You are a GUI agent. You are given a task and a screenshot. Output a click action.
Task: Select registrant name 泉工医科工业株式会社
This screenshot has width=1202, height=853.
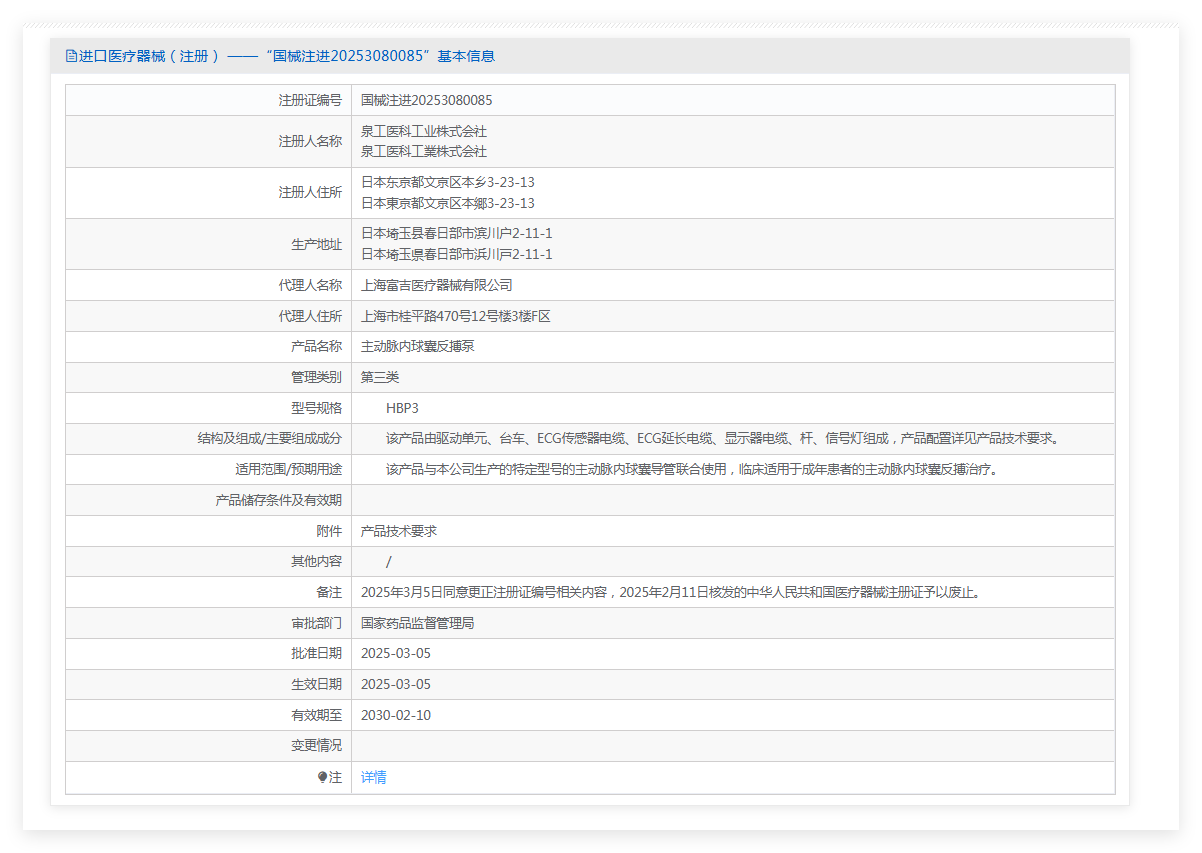(424, 131)
